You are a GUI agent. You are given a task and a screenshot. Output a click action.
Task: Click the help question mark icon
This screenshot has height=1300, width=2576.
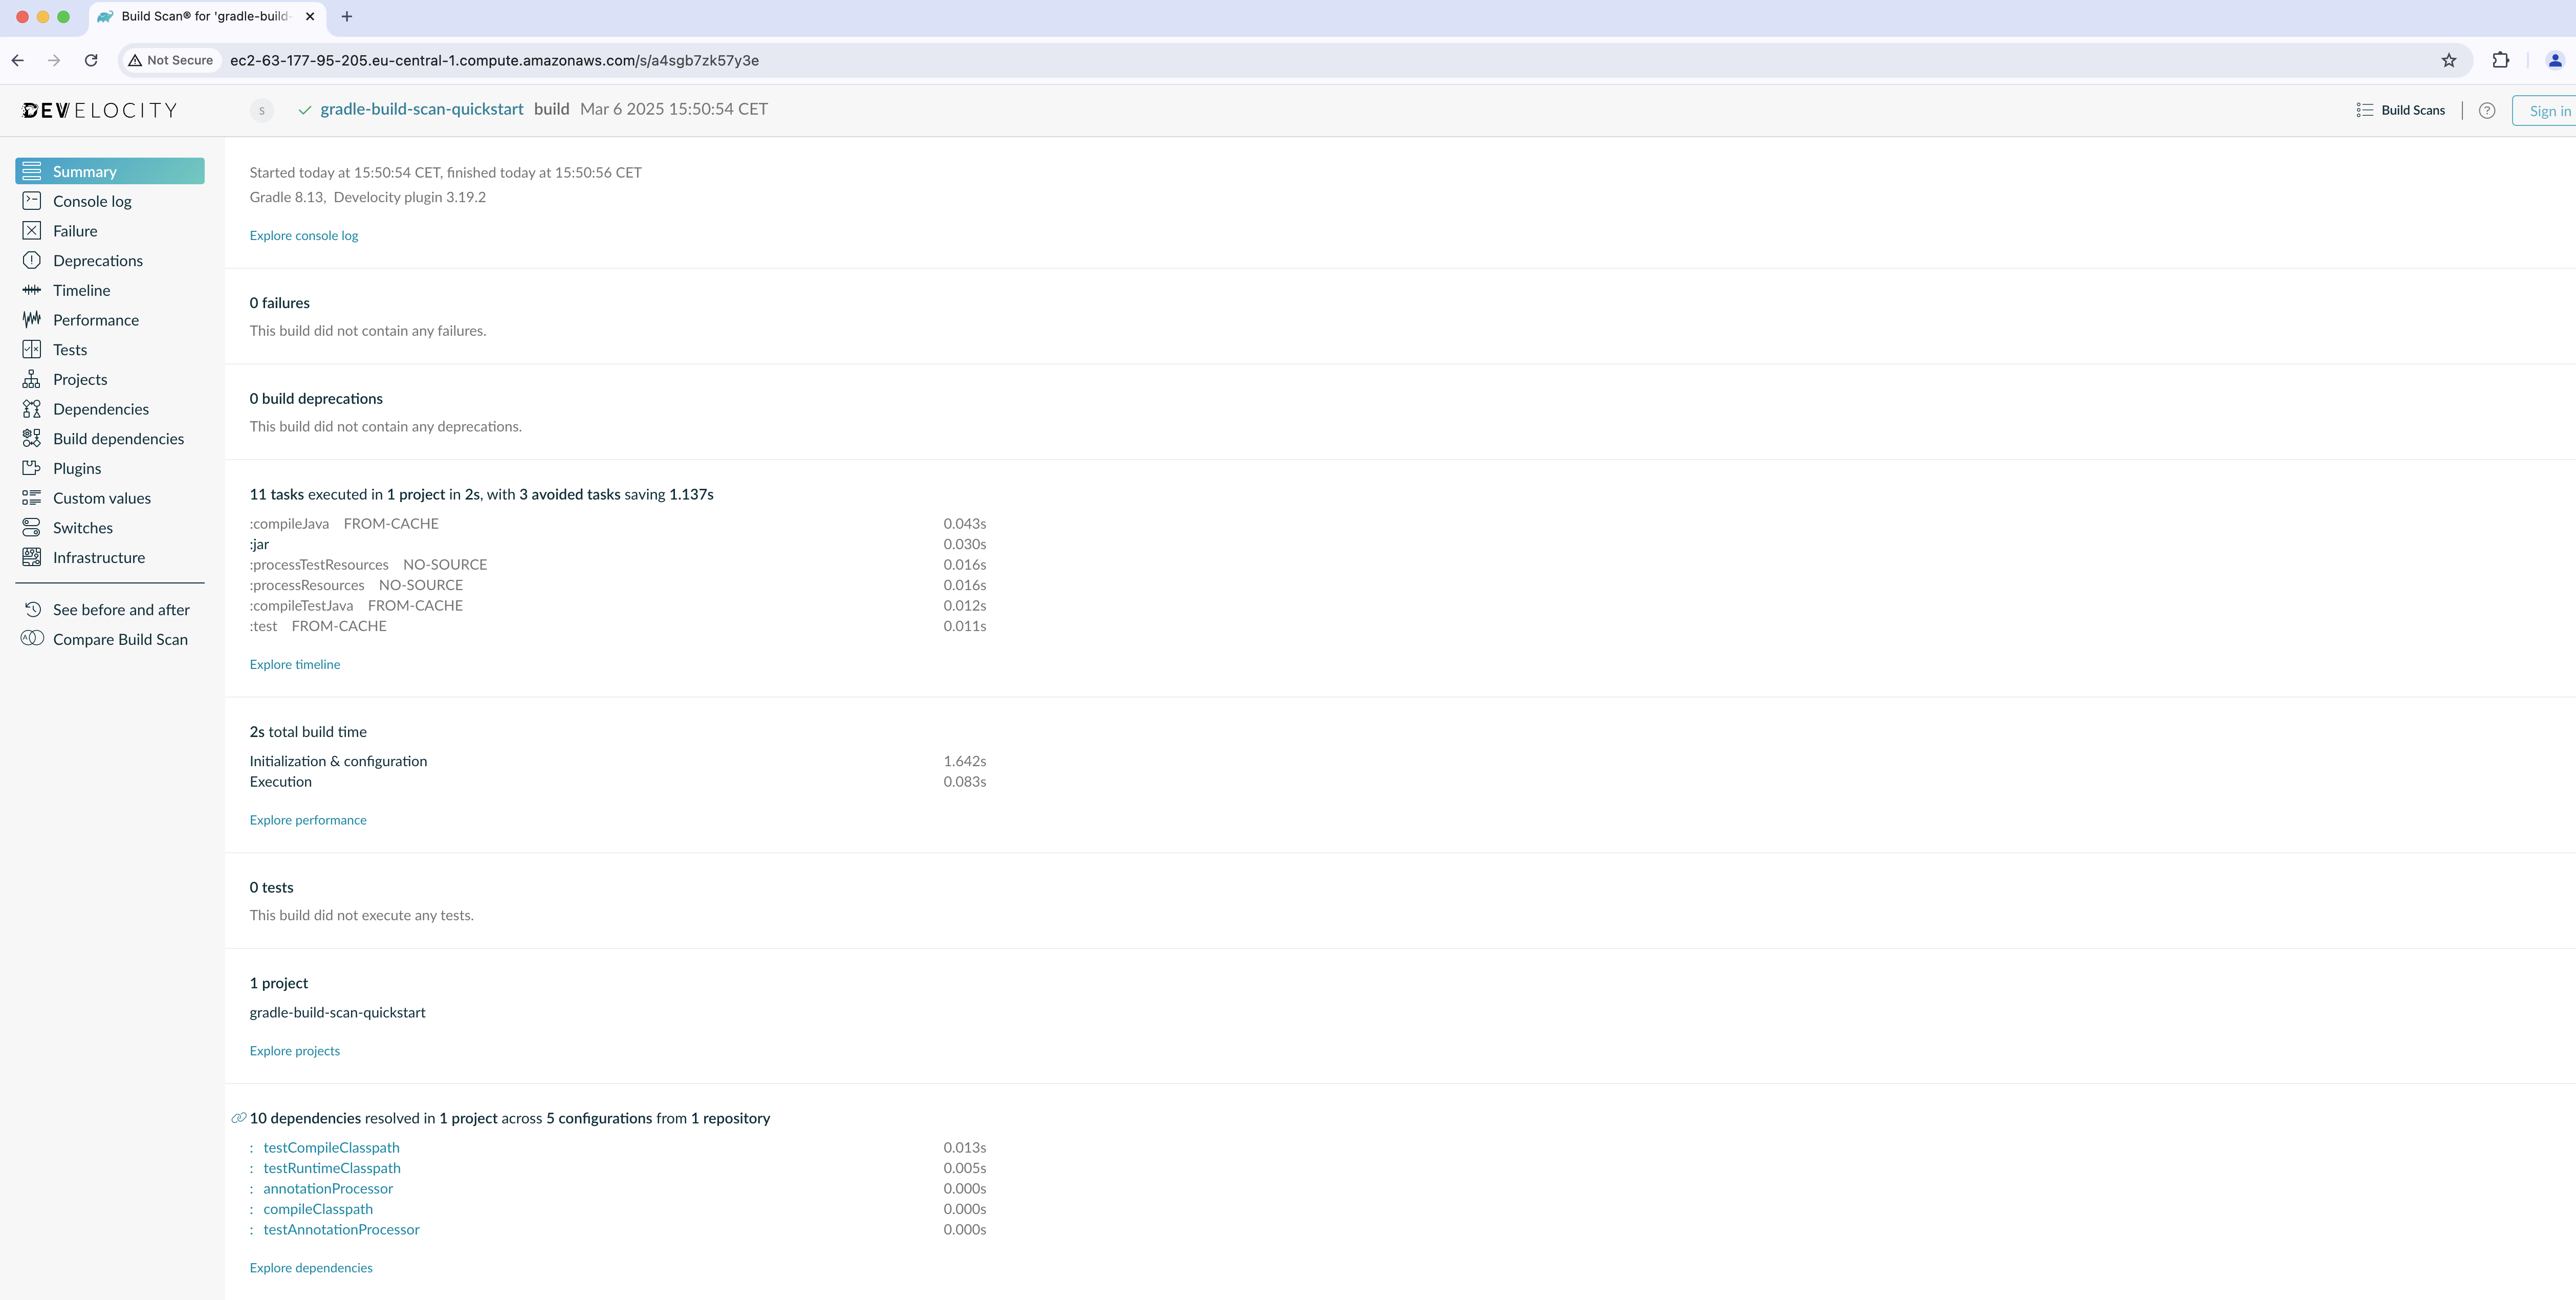(2486, 111)
